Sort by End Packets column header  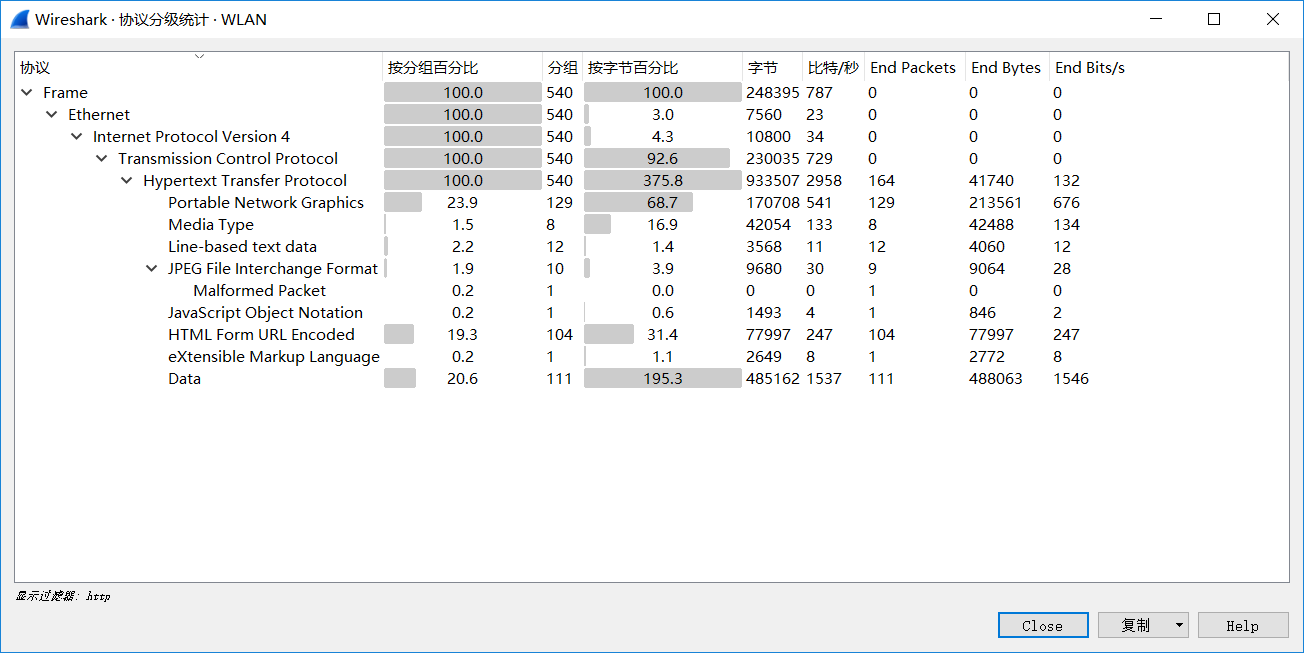coord(915,68)
